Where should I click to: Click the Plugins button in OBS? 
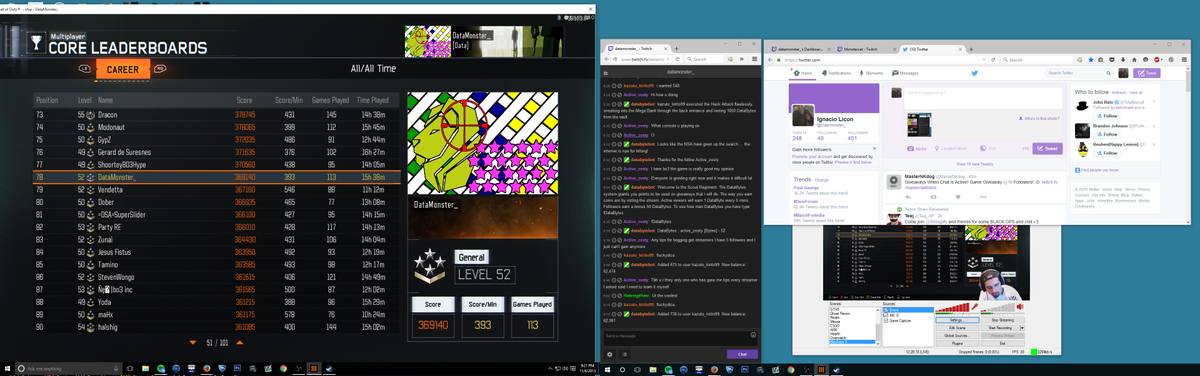click(957, 344)
